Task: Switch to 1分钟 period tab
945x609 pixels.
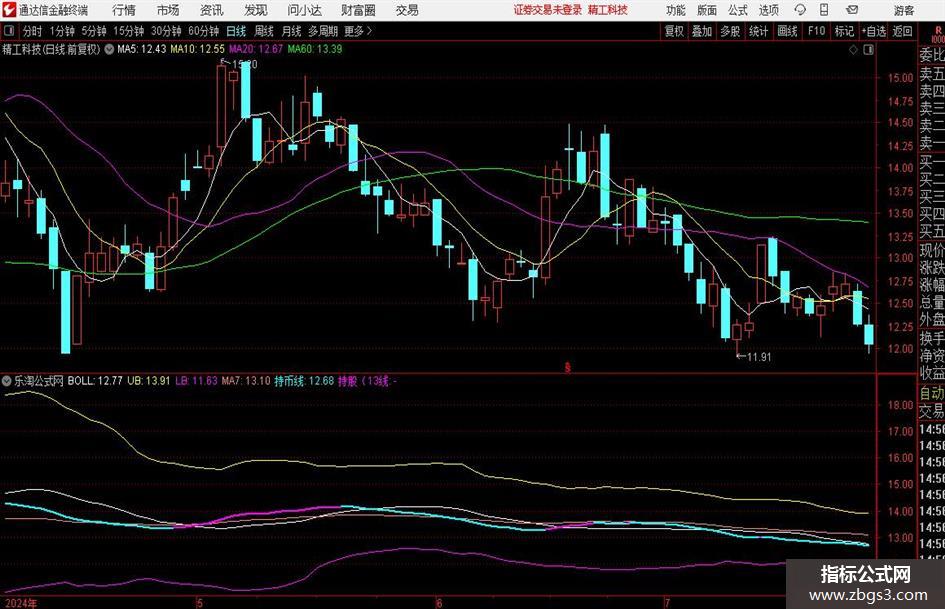Action: 62,31
